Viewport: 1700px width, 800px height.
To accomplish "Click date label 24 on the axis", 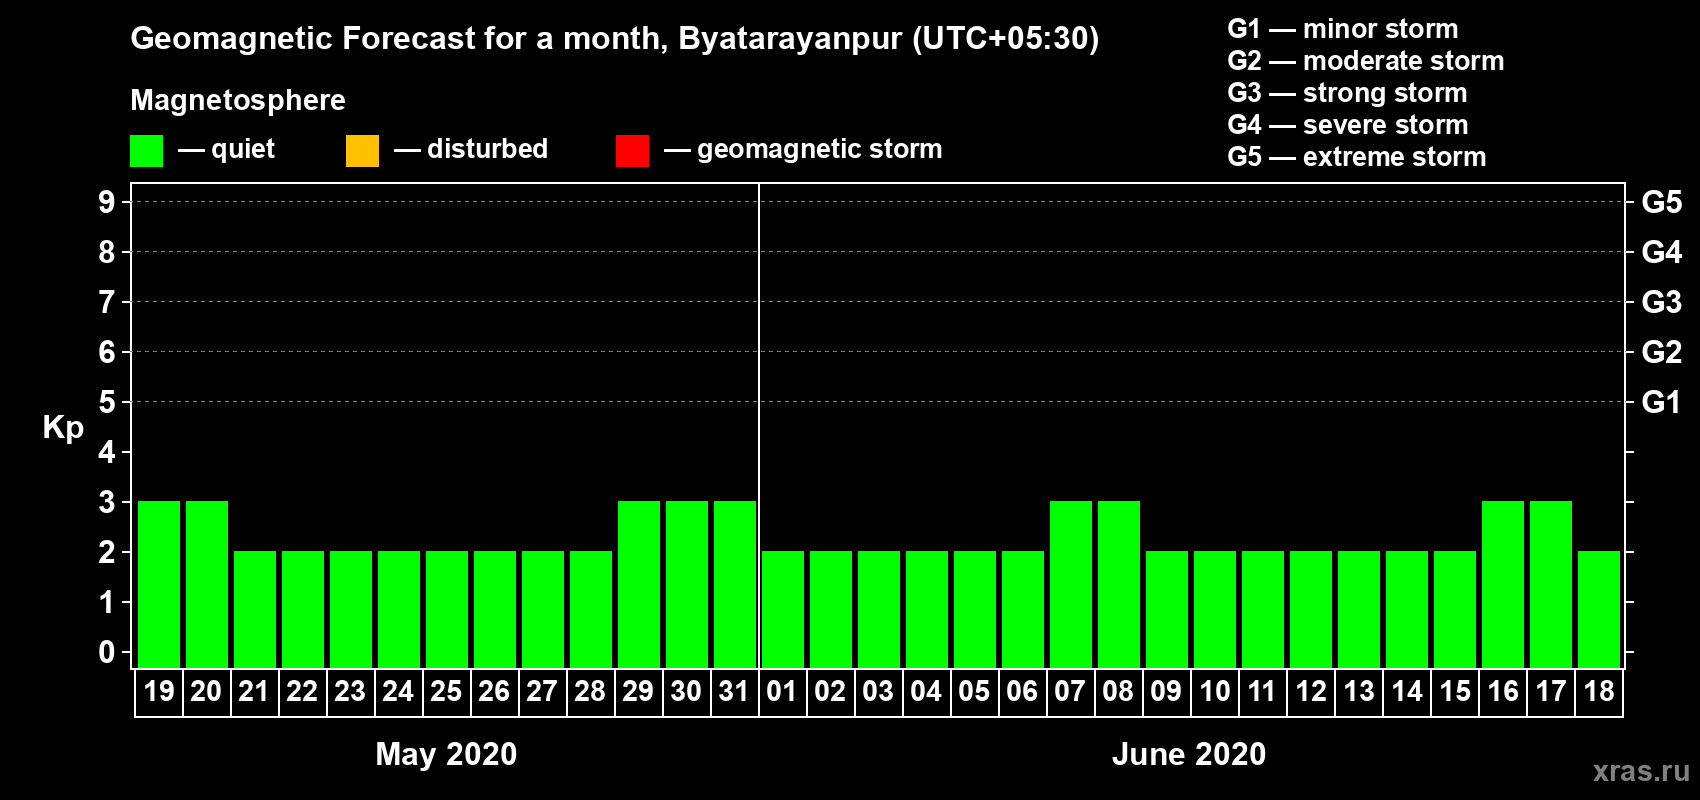I will 398,691.
